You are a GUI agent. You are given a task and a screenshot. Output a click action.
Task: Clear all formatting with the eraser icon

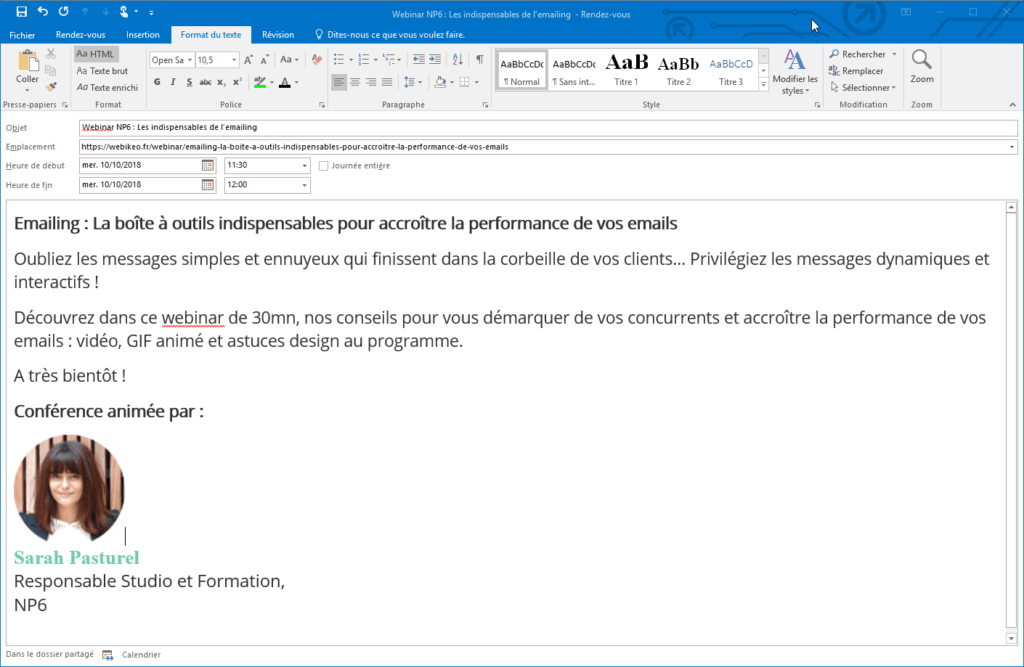tap(317, 60)
